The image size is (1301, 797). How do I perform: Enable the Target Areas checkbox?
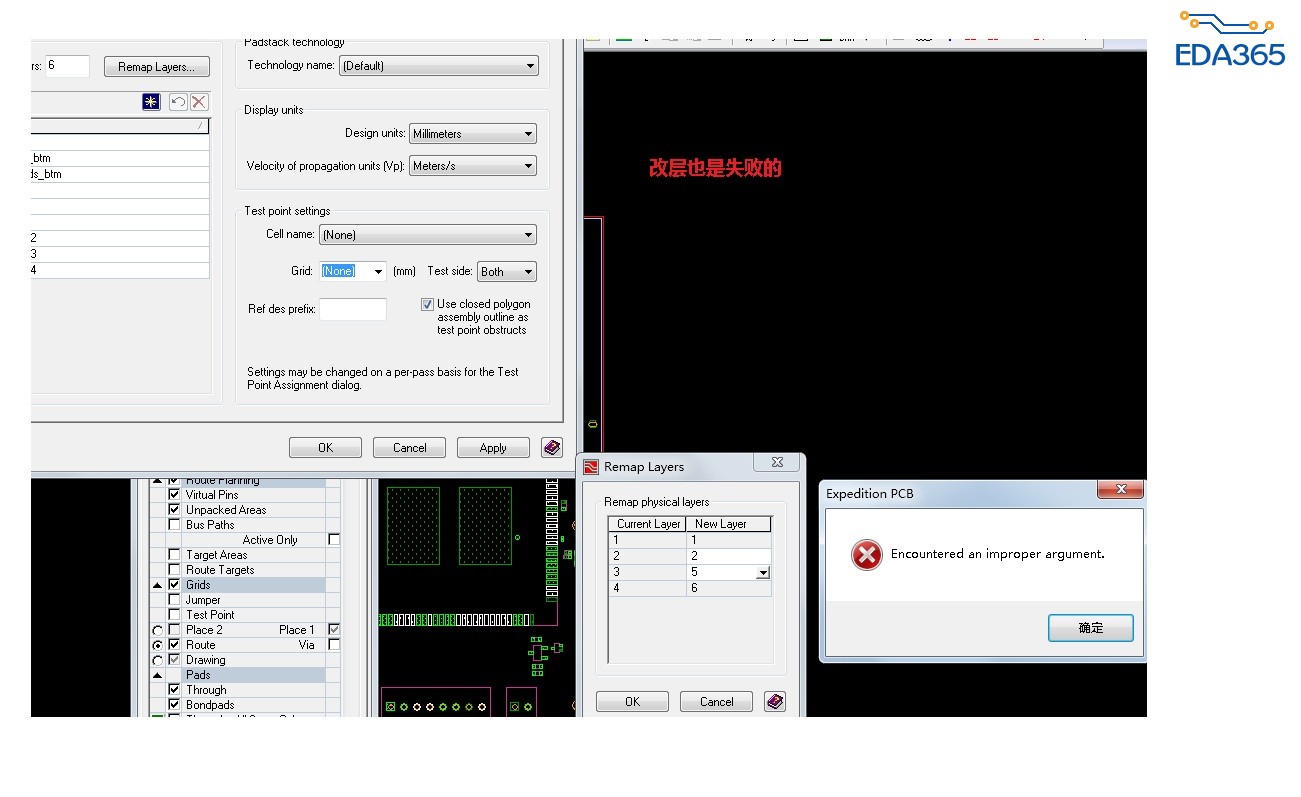pos(175,555)
